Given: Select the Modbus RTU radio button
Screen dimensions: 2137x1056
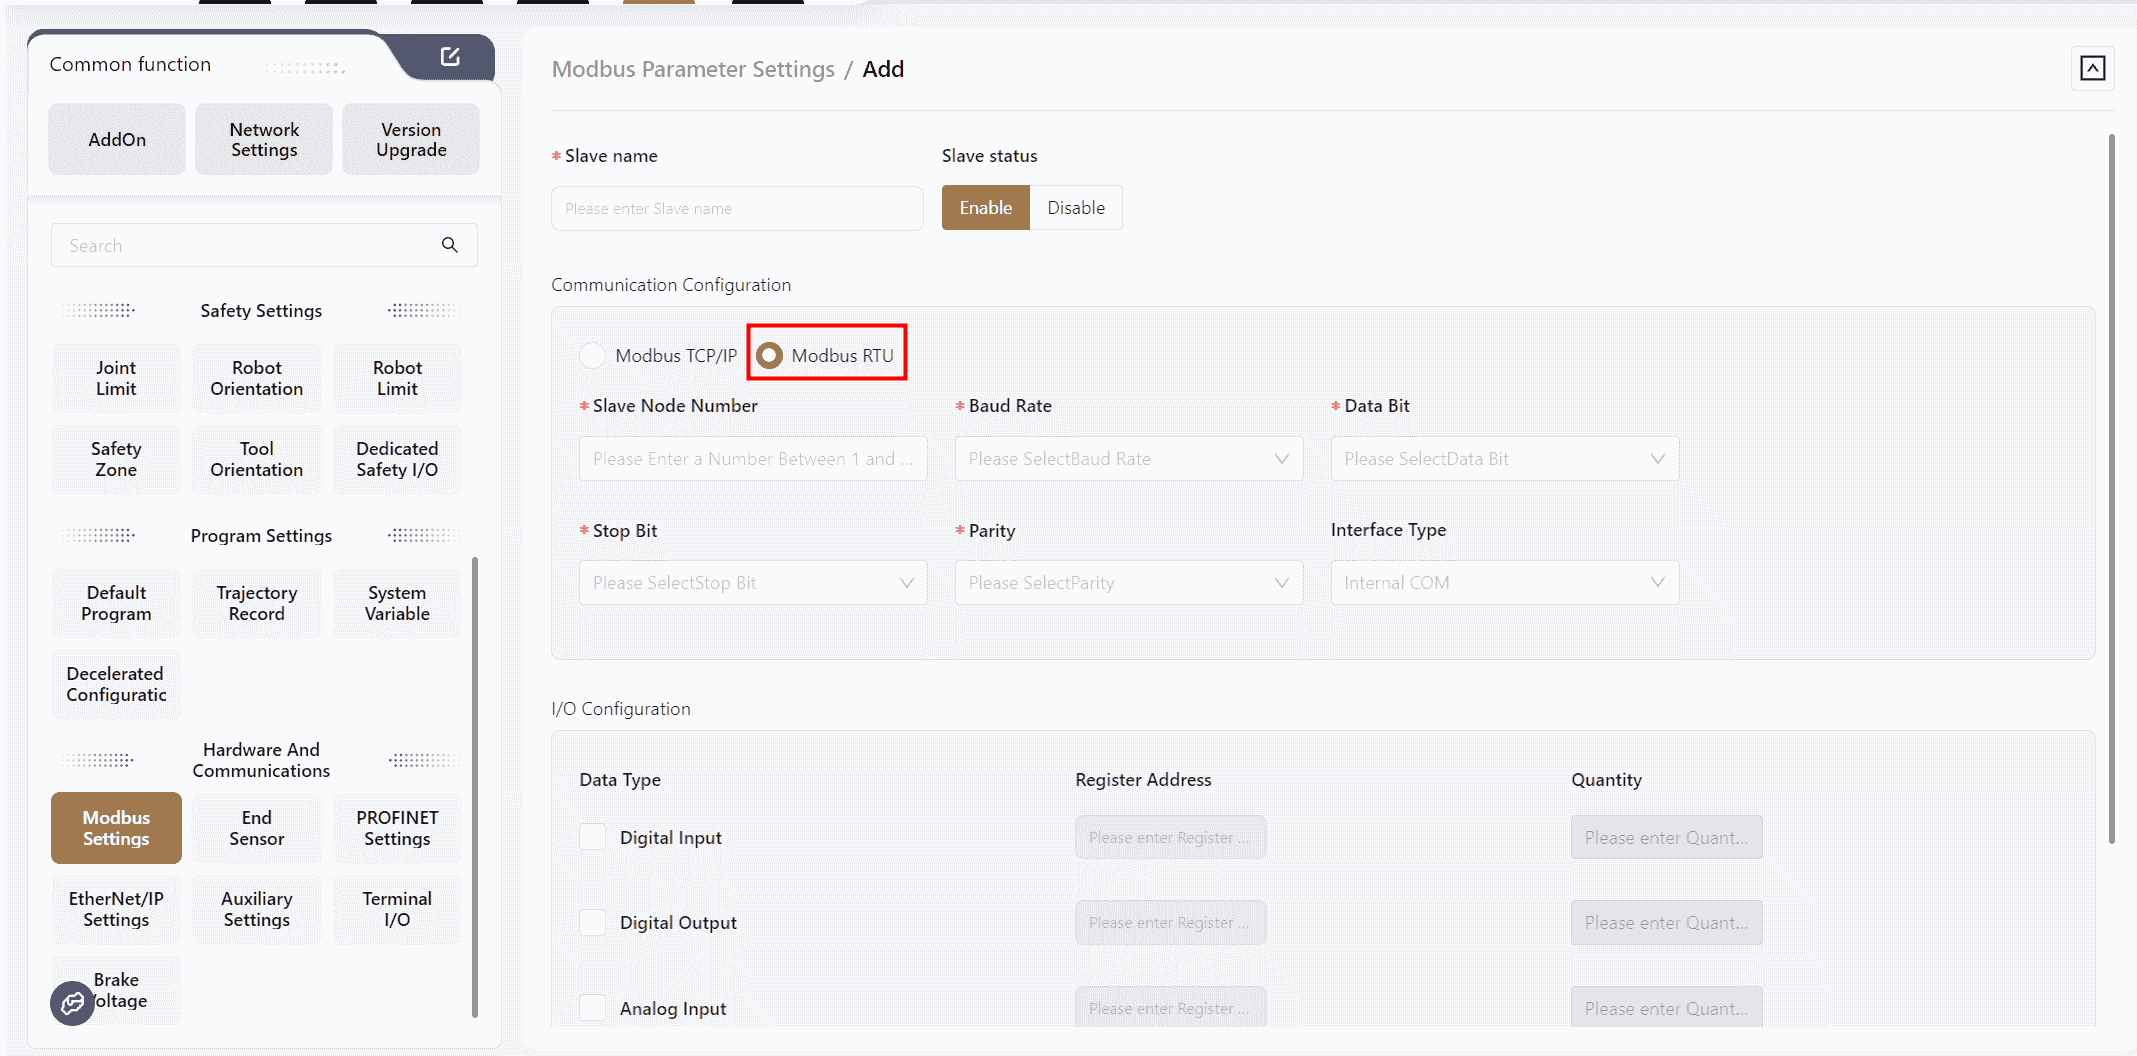Looking at the screenshot, I should [x=769, y=356].
